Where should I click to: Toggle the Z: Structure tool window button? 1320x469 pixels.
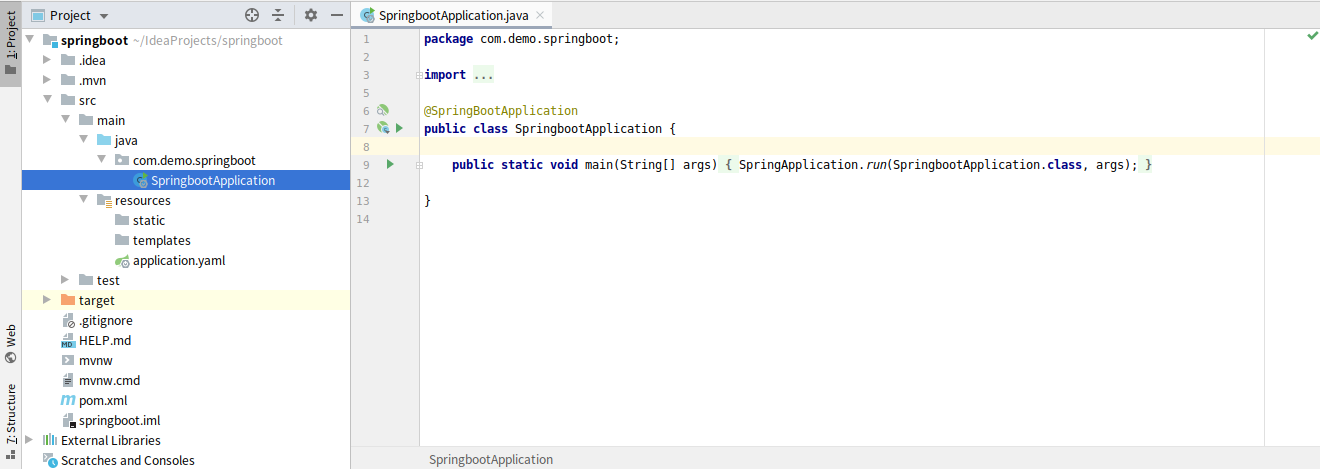pyautogui.click(x=11, y=412)
